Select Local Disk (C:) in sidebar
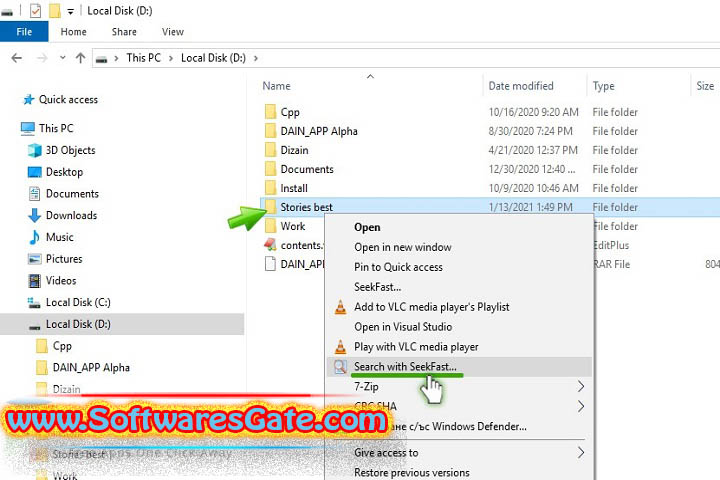This screenshot has height=480, width=720. [78, 302]
